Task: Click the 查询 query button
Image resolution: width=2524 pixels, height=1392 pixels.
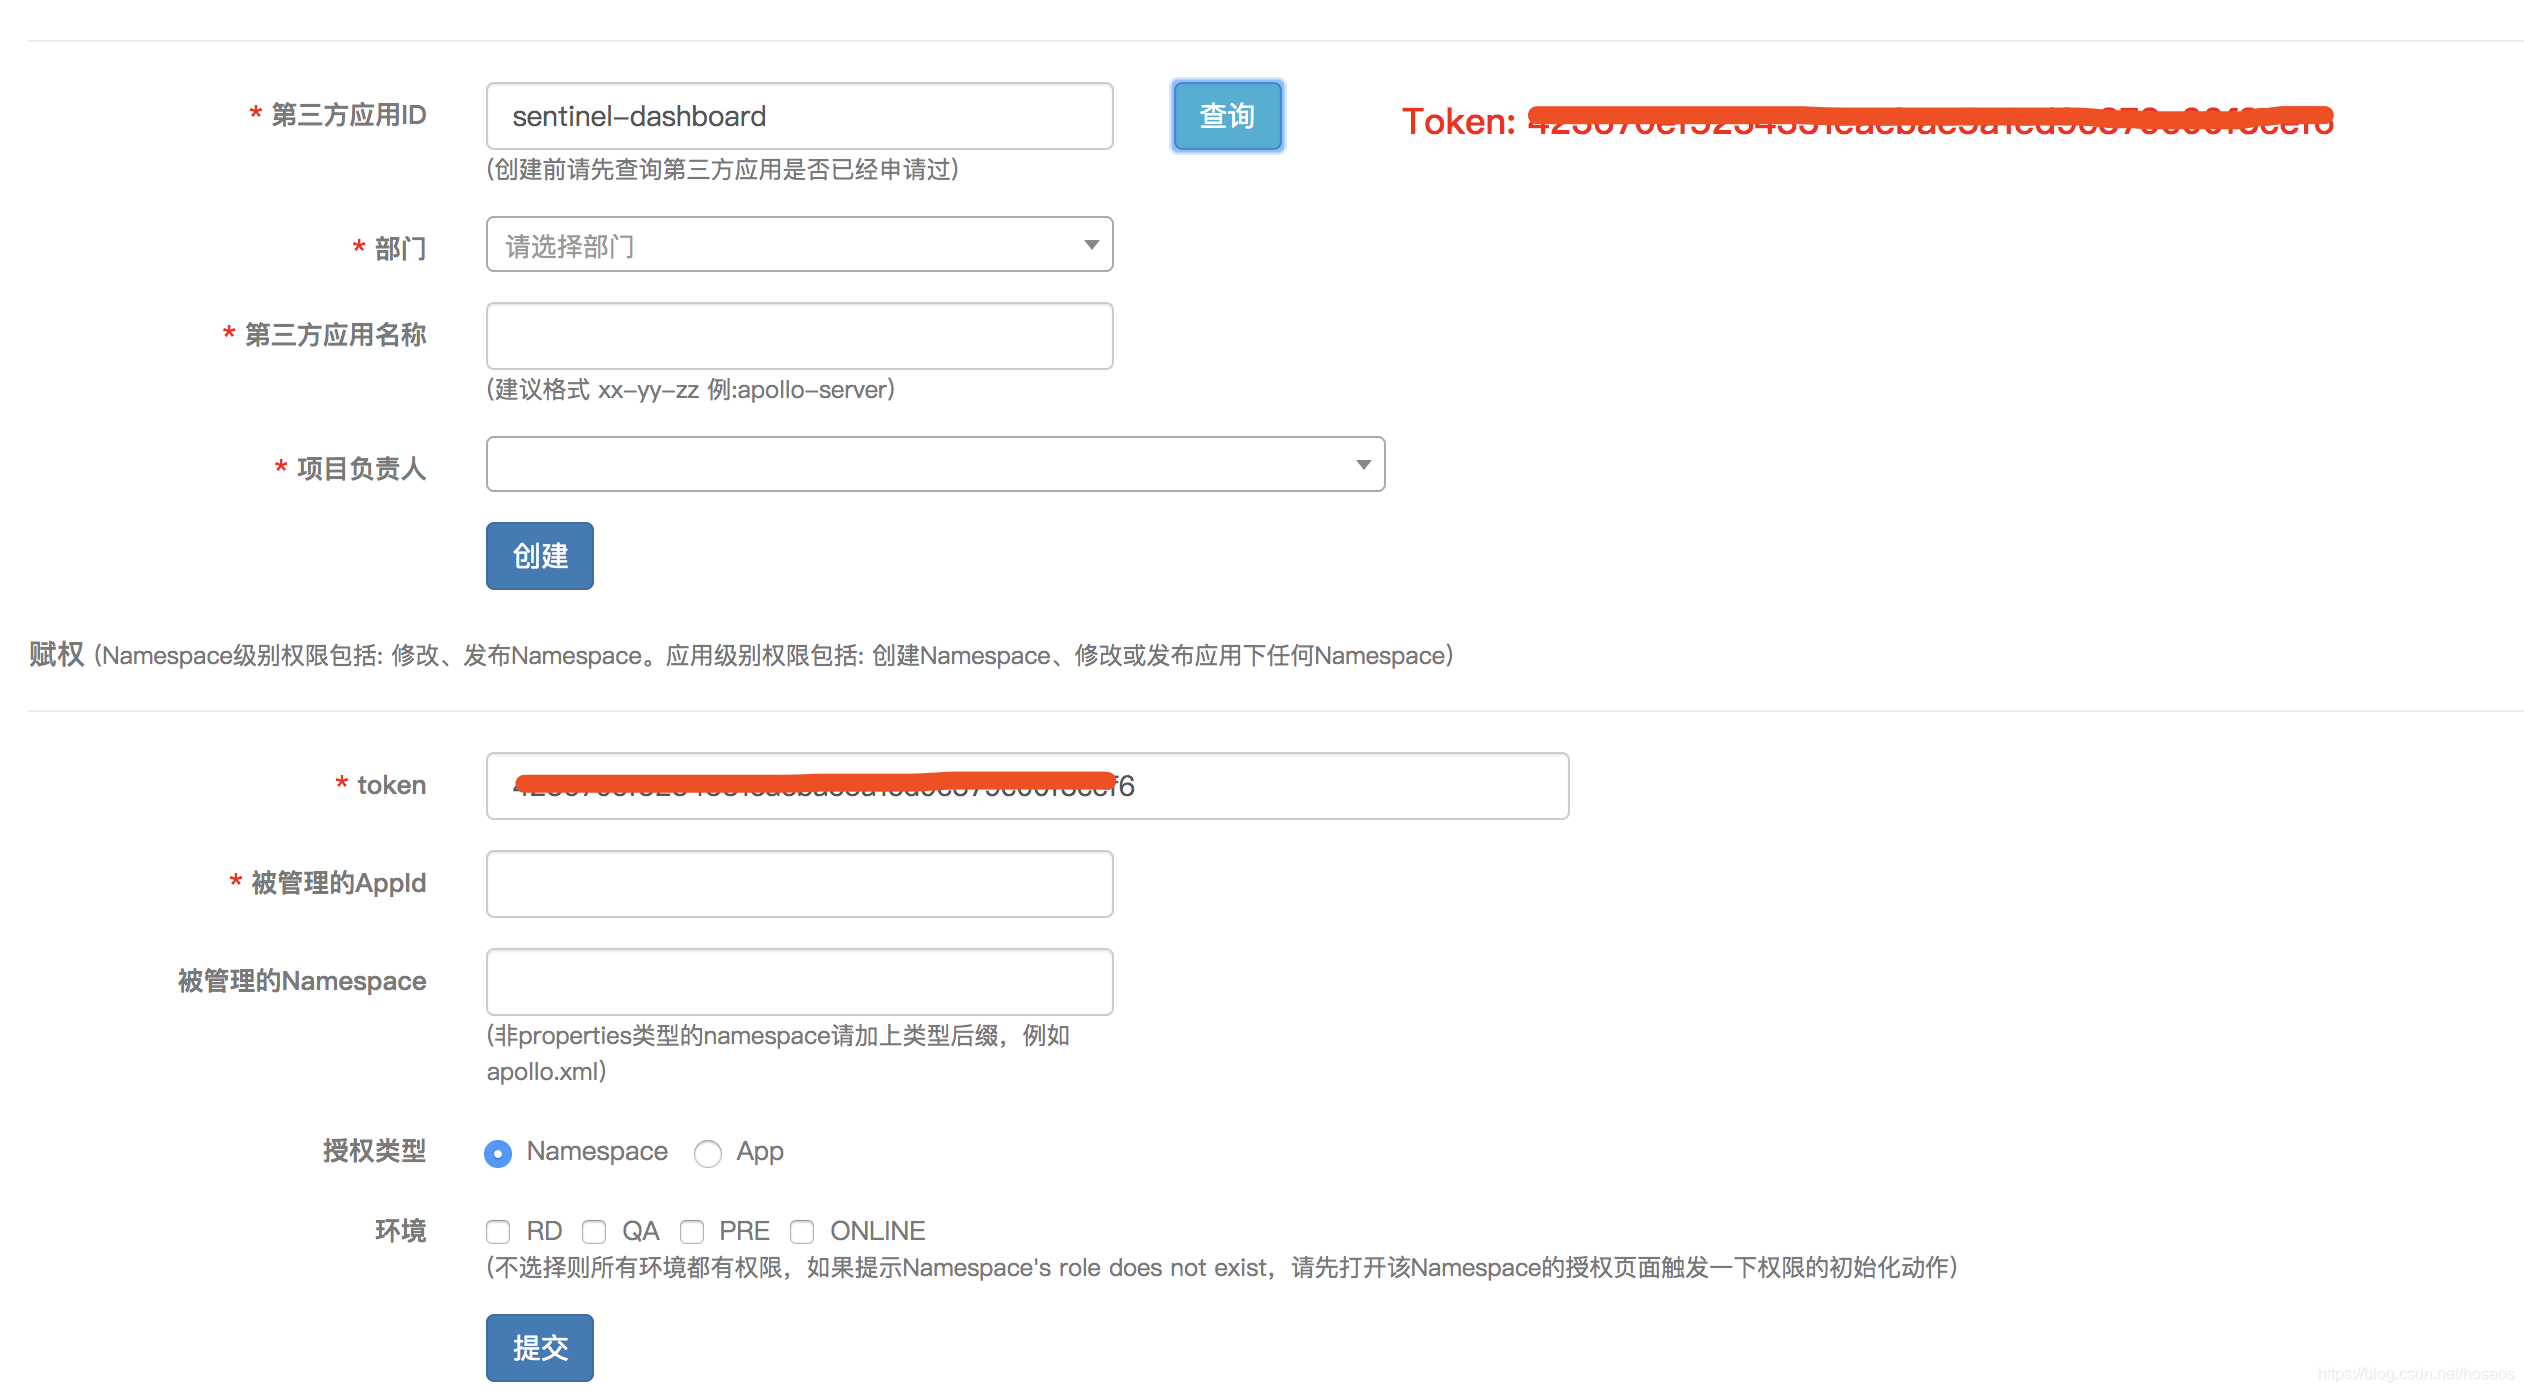Action: [1227, 116]
